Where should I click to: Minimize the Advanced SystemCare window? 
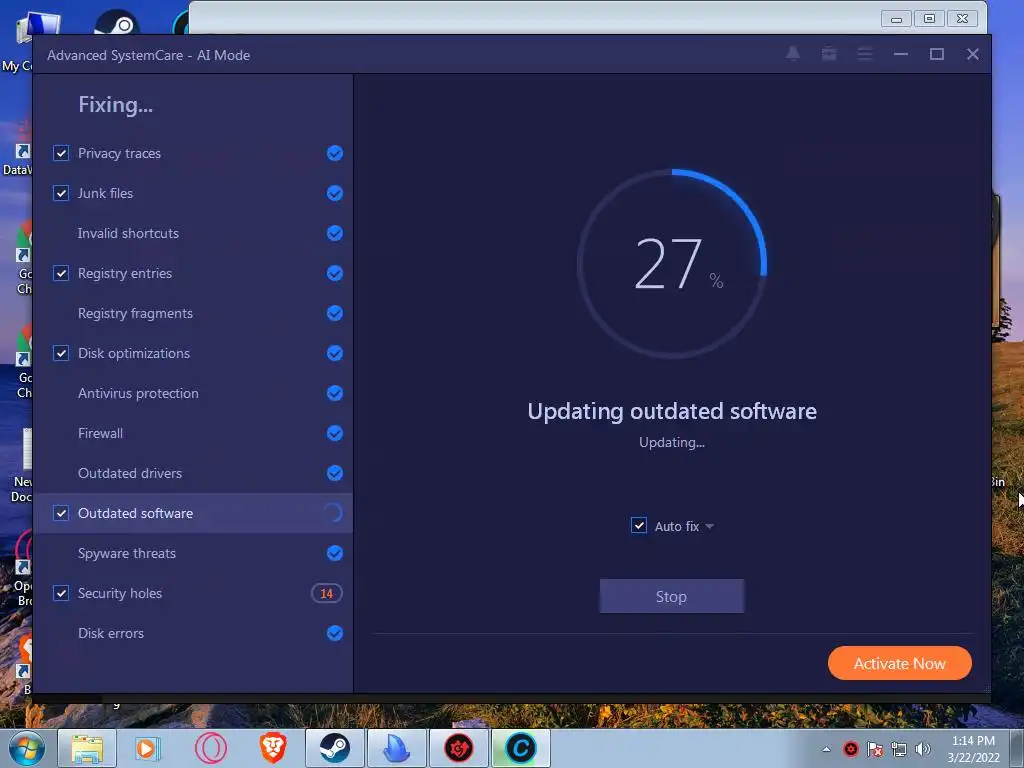pos(901,54)
